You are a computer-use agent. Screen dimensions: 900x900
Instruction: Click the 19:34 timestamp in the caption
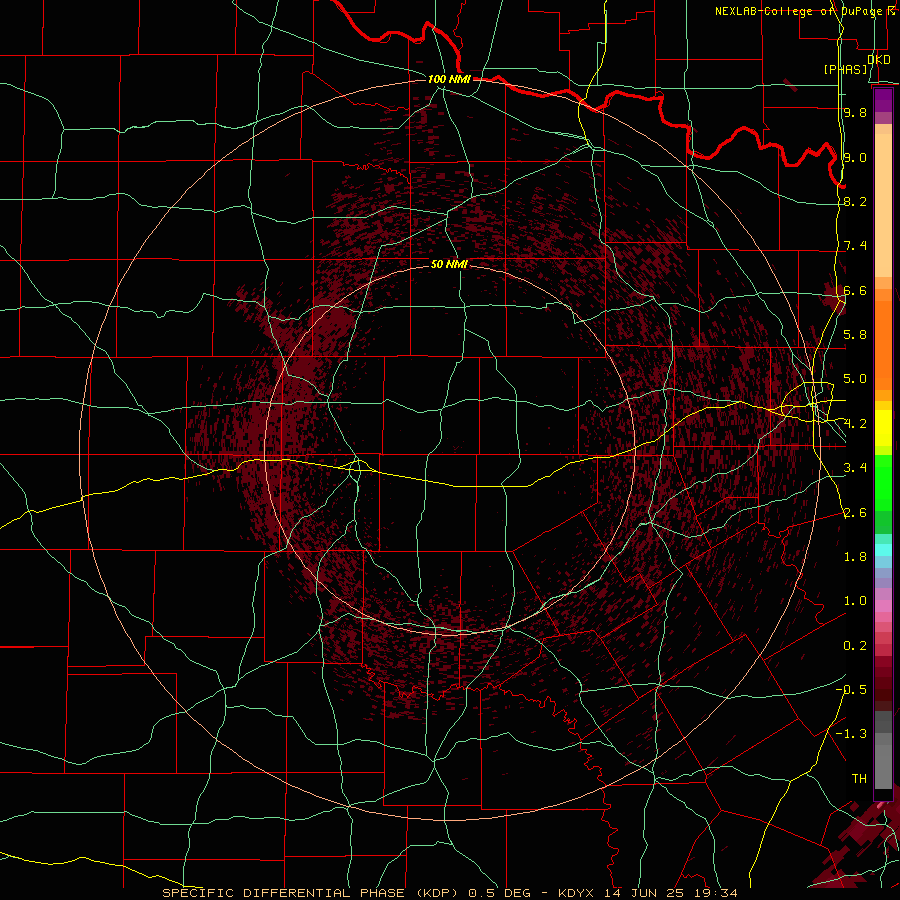718,893
